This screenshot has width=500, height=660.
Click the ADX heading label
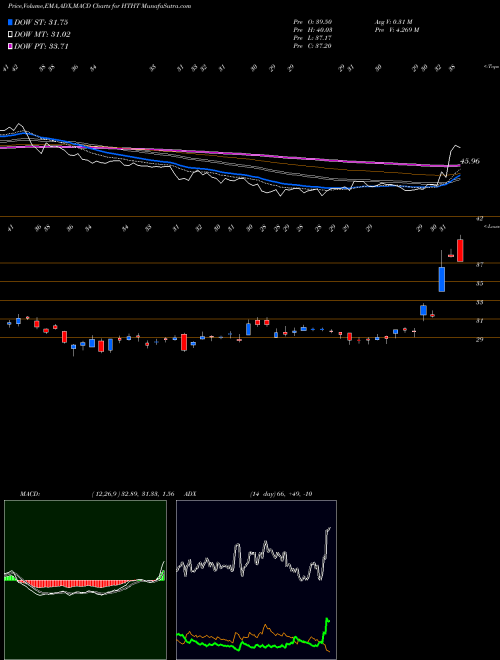(x=191, y=494)
